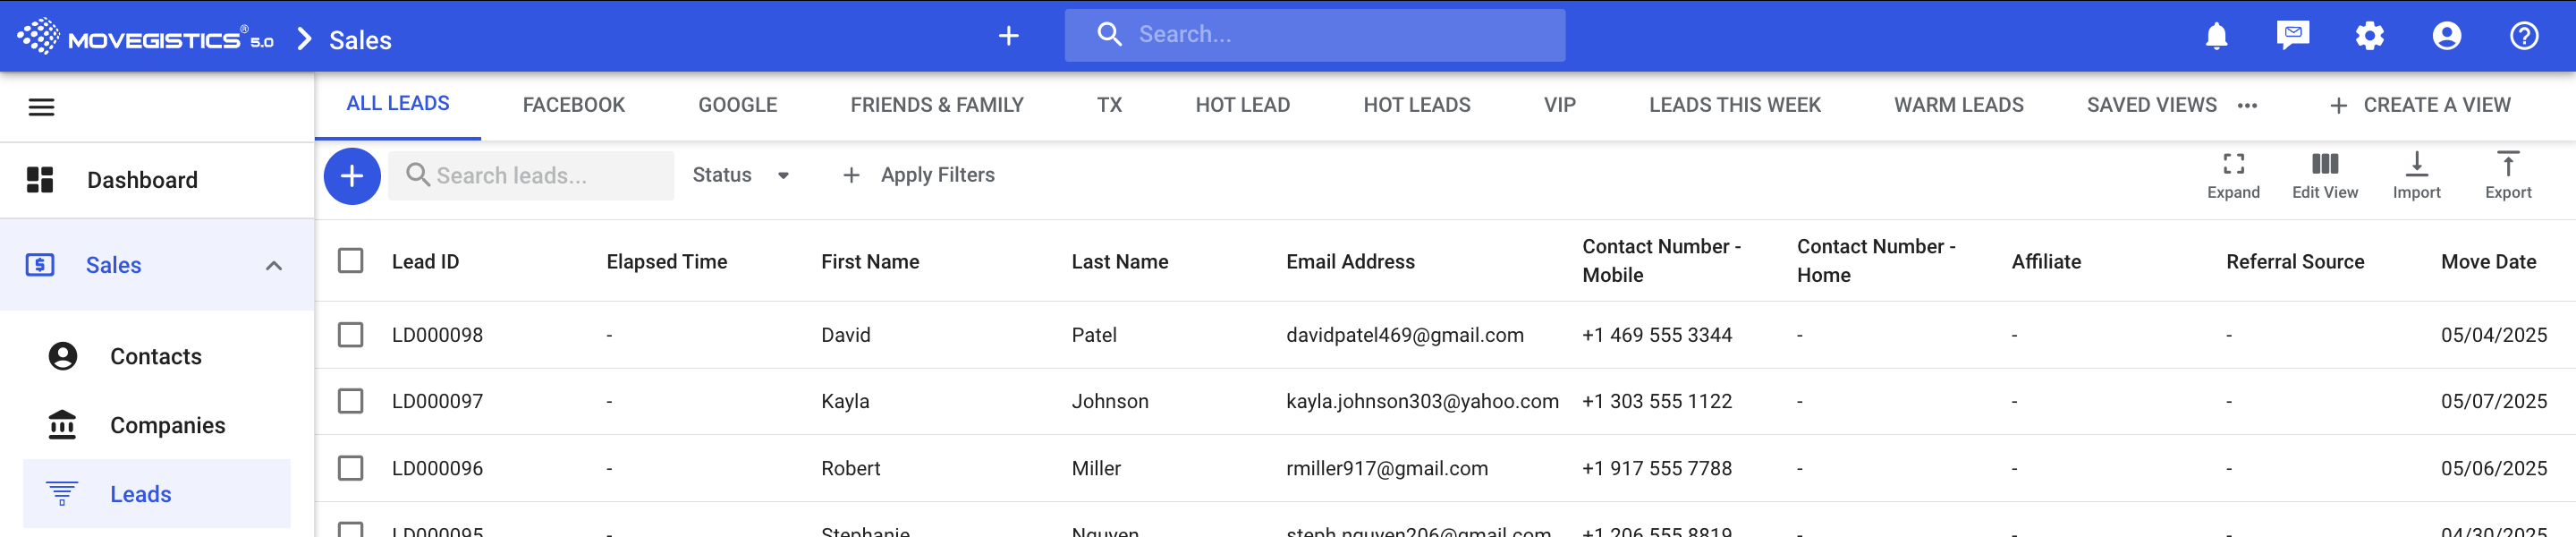Collapse the Sales sidebar section
The image size is (2576, 537).
273,265
